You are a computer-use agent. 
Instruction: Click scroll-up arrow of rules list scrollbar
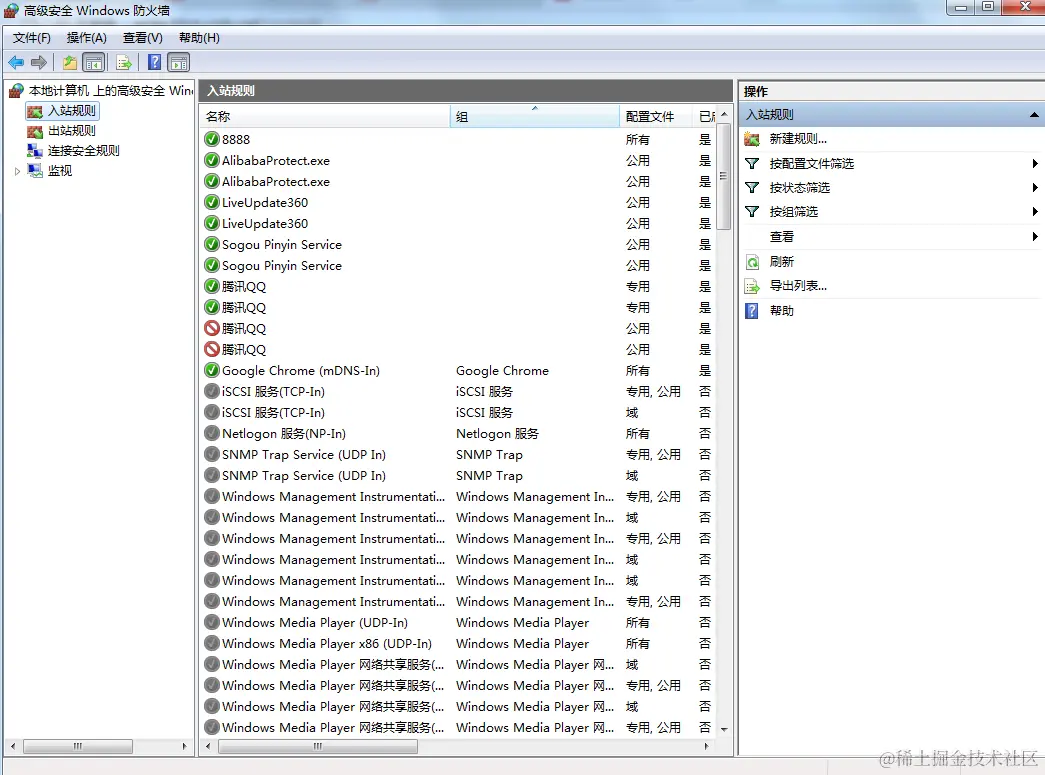[x=724, y=115]
